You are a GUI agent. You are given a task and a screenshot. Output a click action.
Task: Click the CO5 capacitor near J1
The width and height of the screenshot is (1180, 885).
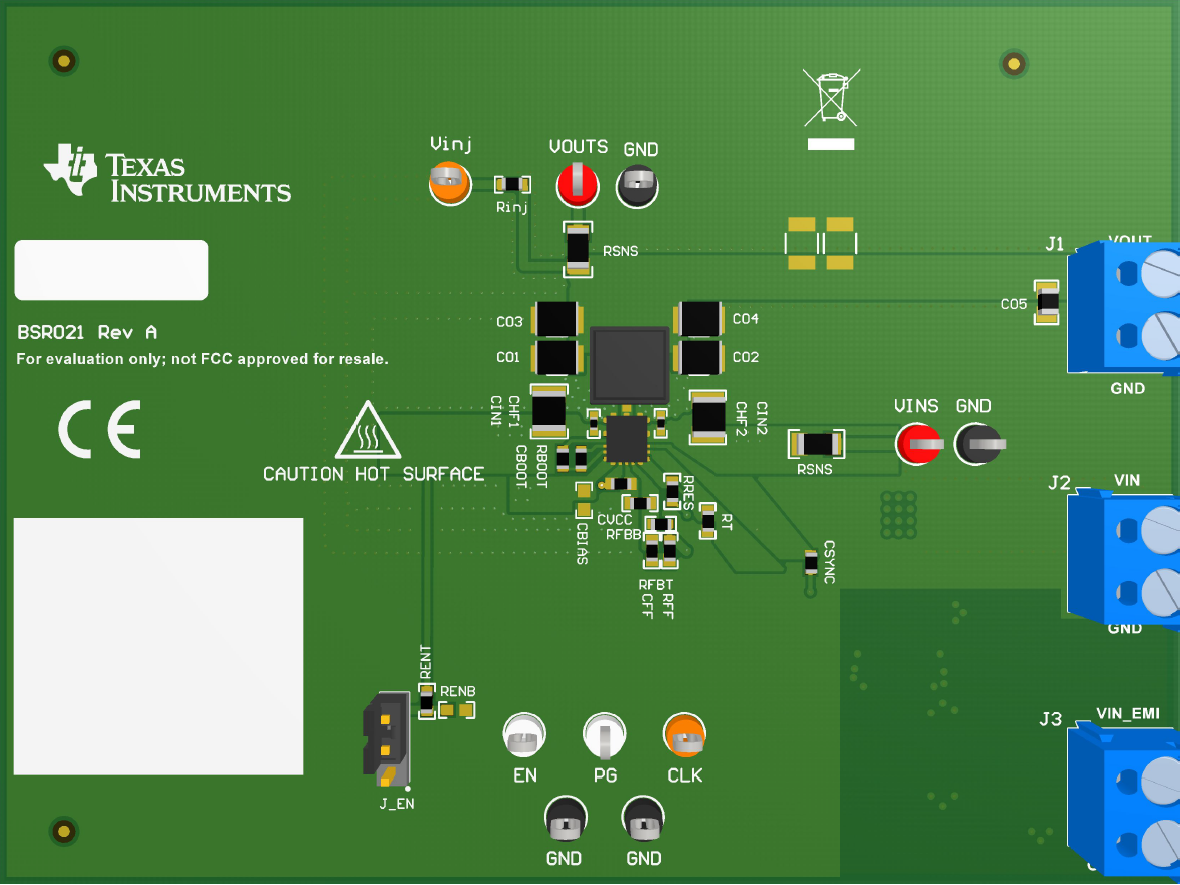pyautogui.click(x=1047, y=303)
